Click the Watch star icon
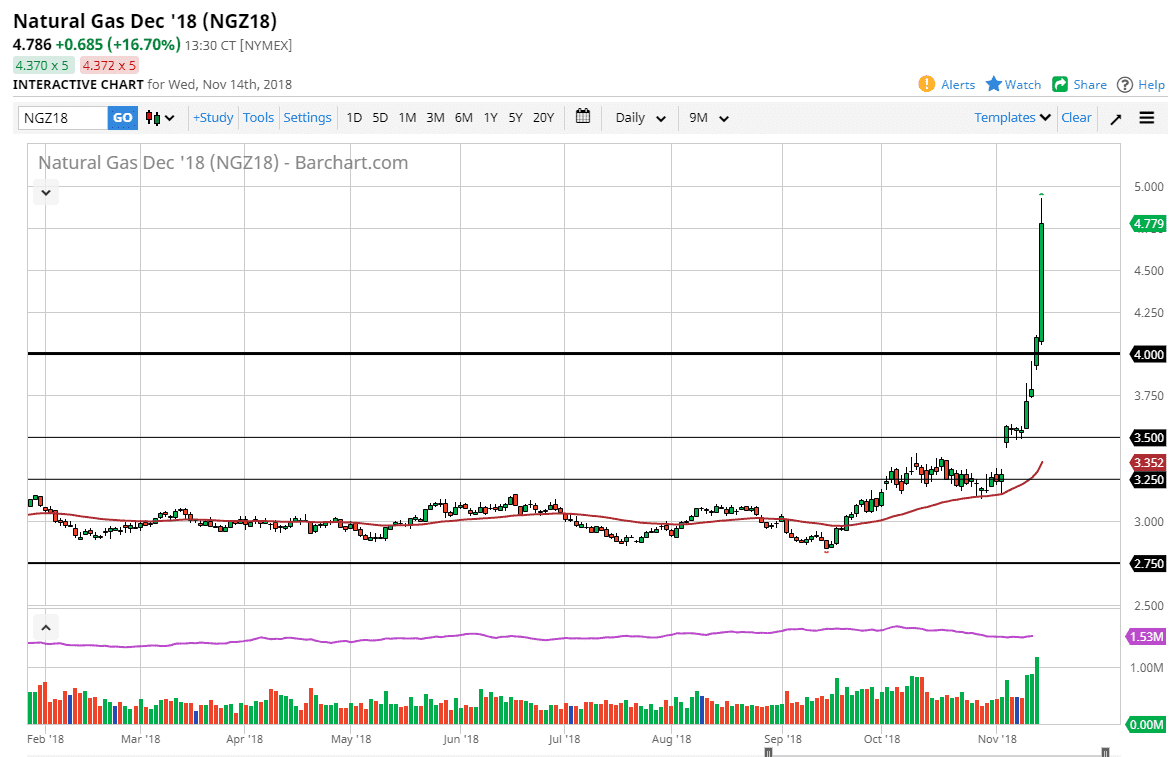 [x=993, y=84]
